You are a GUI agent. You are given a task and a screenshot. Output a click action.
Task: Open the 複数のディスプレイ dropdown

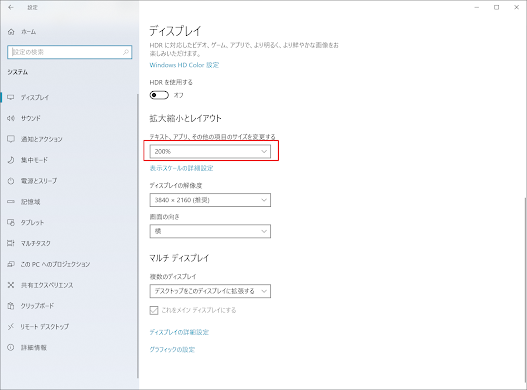click(210, 291)
